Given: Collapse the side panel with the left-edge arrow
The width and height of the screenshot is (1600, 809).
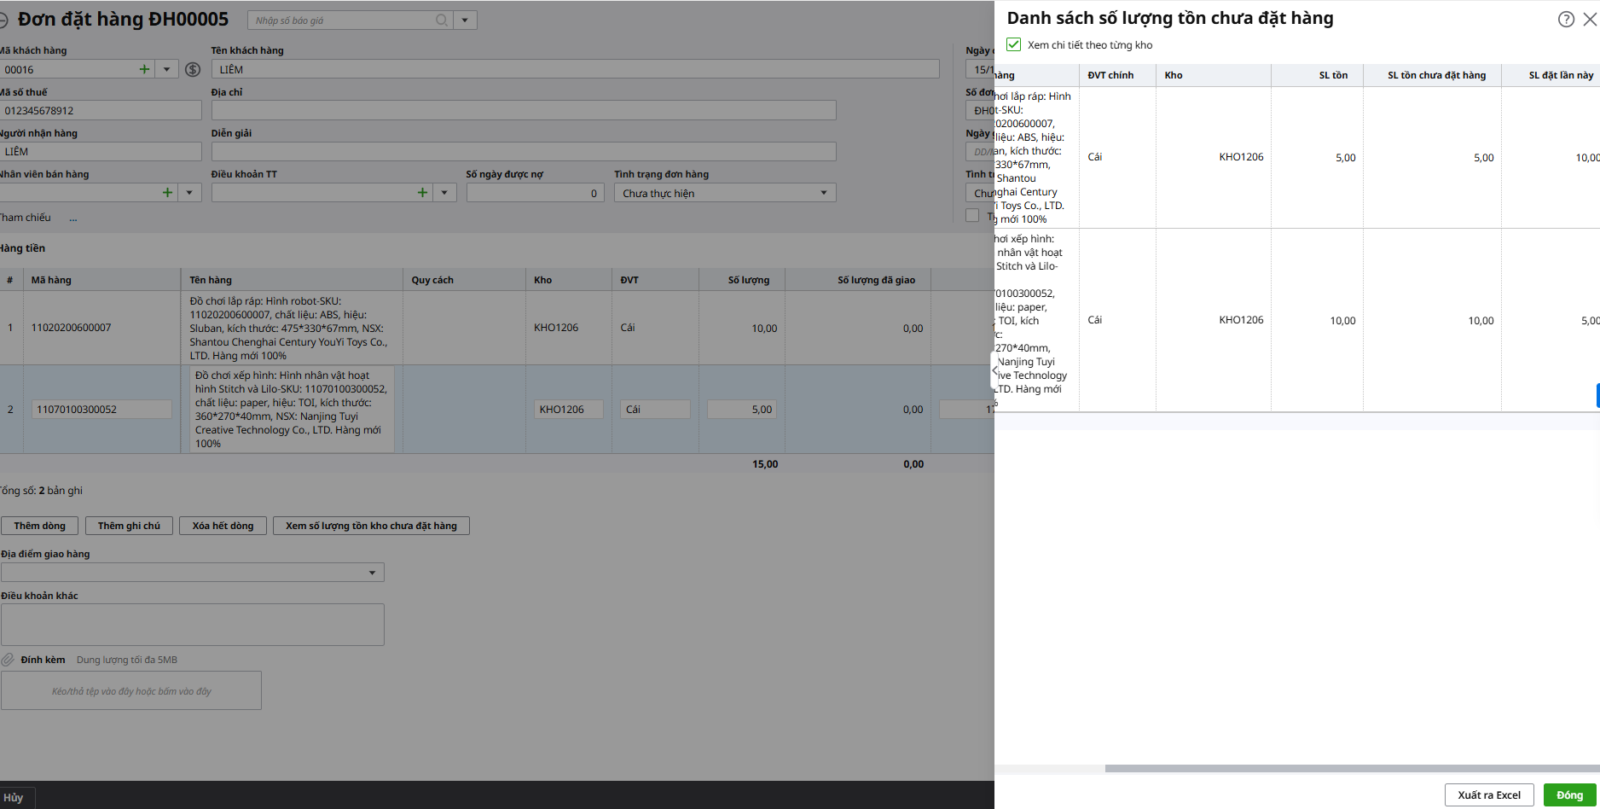Looking at the screenshot, I should pyautogui.click(x=995, y=370).
